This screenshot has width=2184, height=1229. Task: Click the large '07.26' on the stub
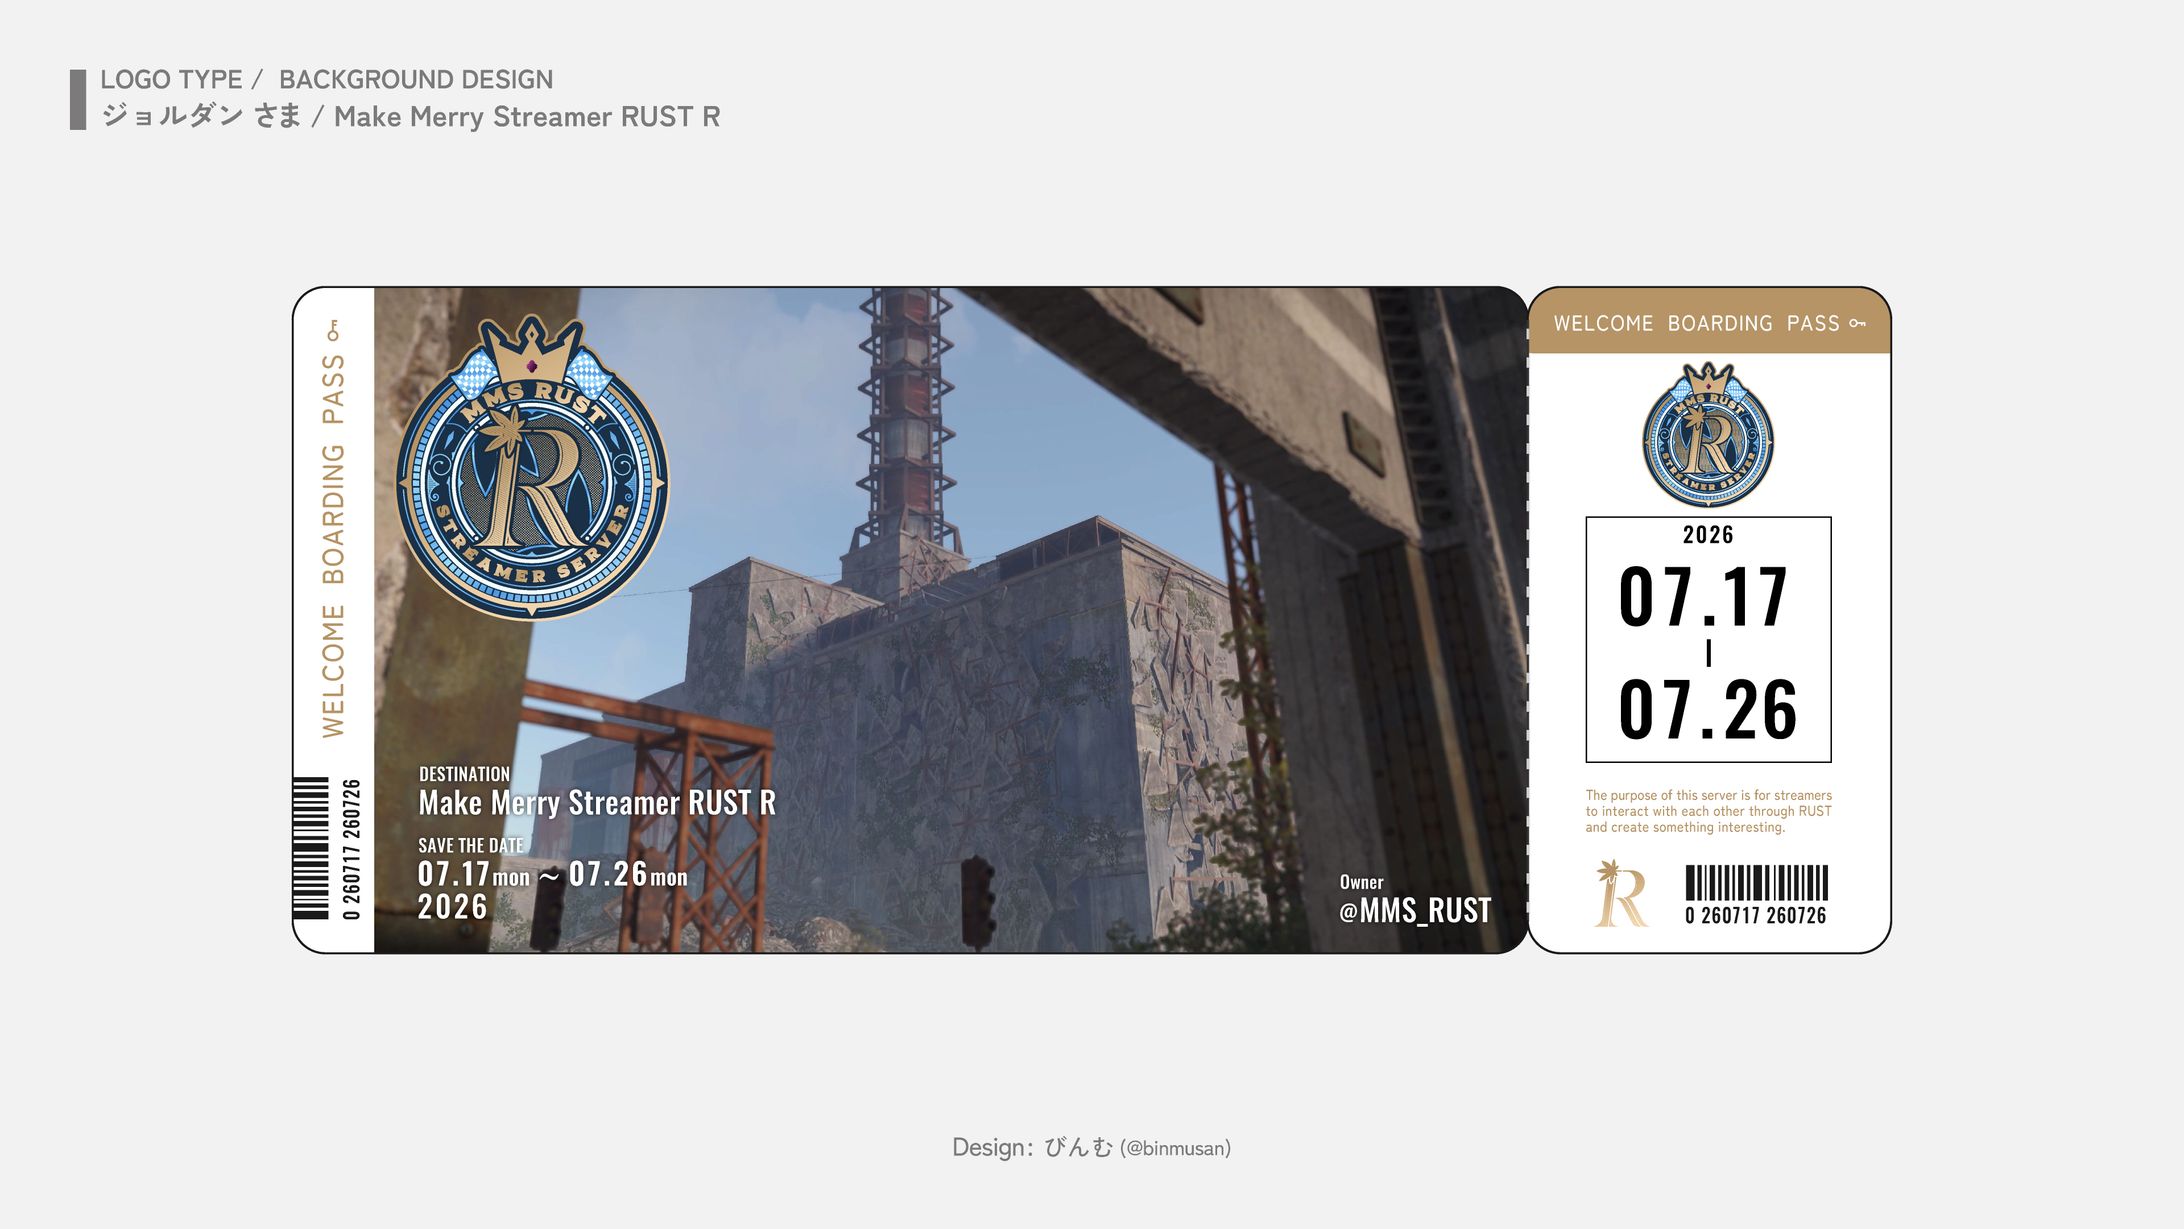click(1708, 710)
